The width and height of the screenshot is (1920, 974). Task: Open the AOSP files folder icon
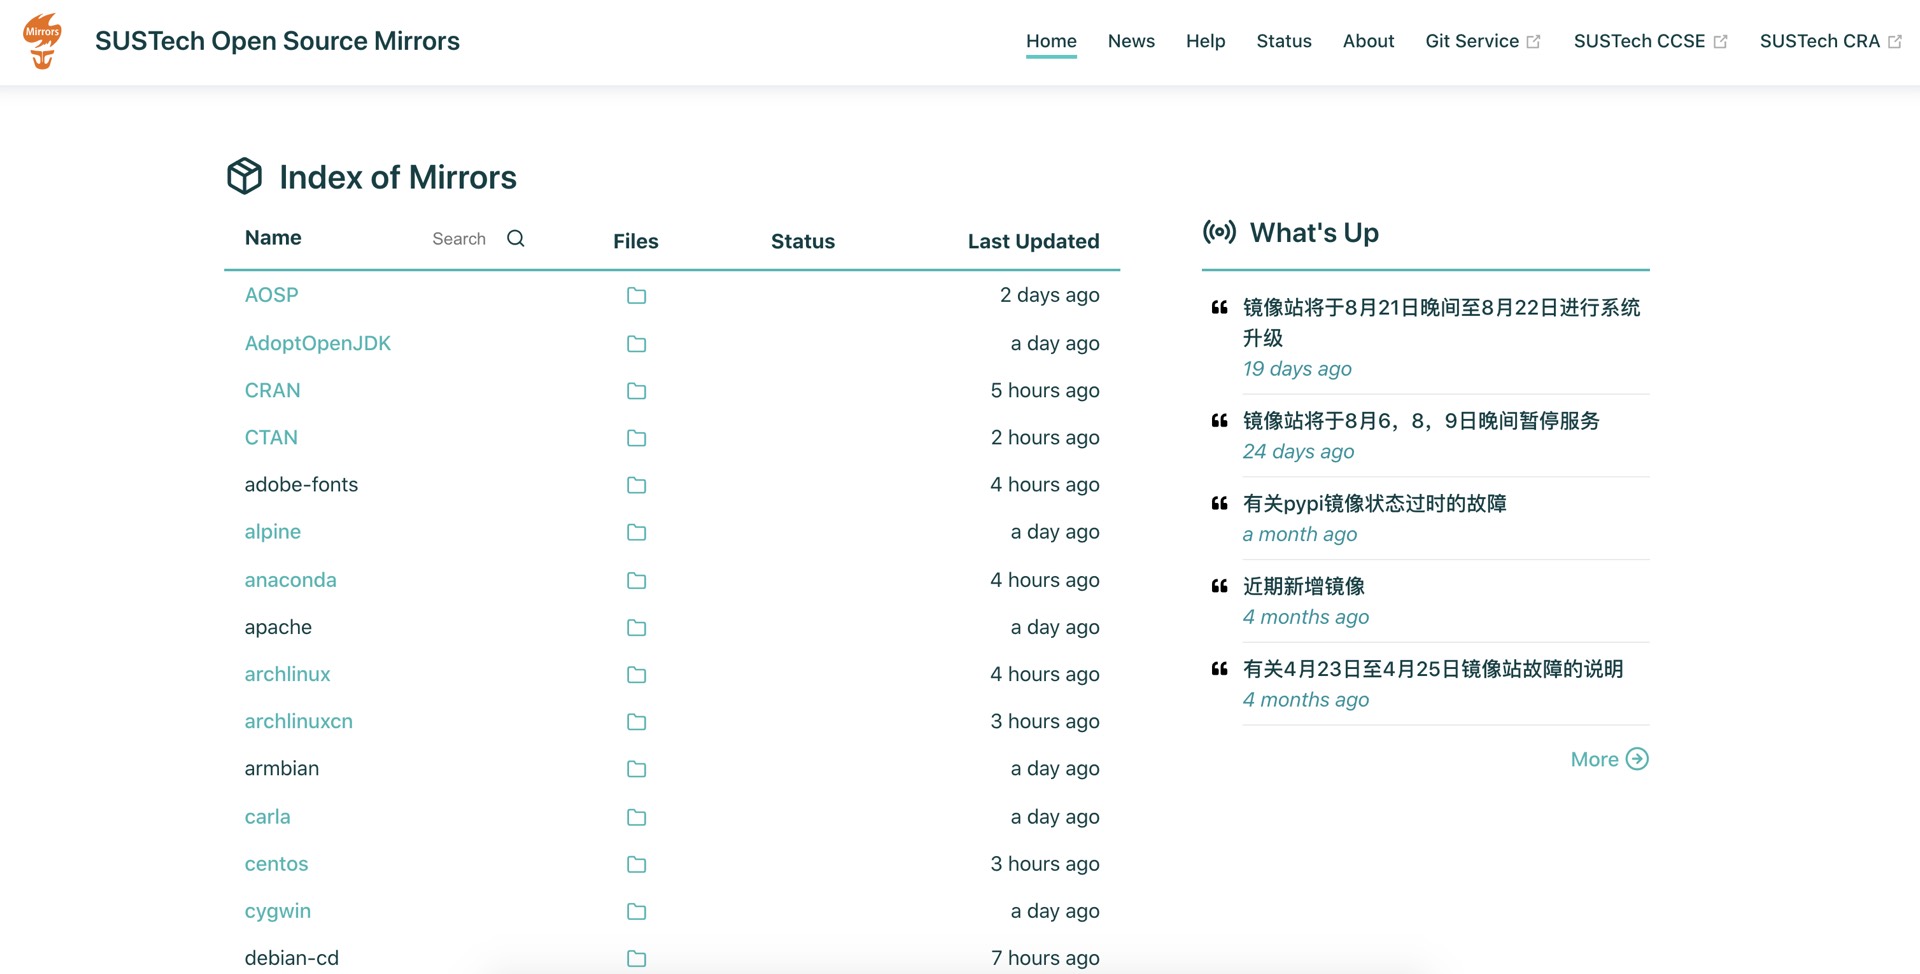[x=636, y=295]
